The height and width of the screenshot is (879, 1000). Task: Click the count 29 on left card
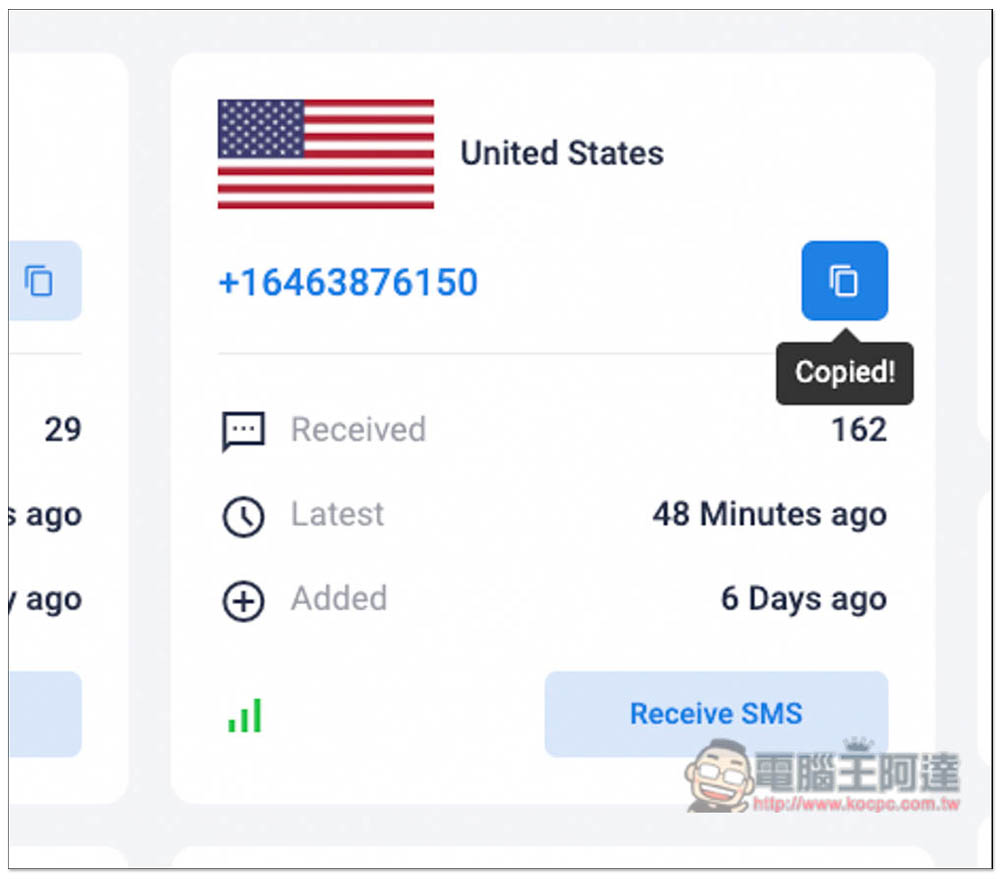tap(62, 429)
